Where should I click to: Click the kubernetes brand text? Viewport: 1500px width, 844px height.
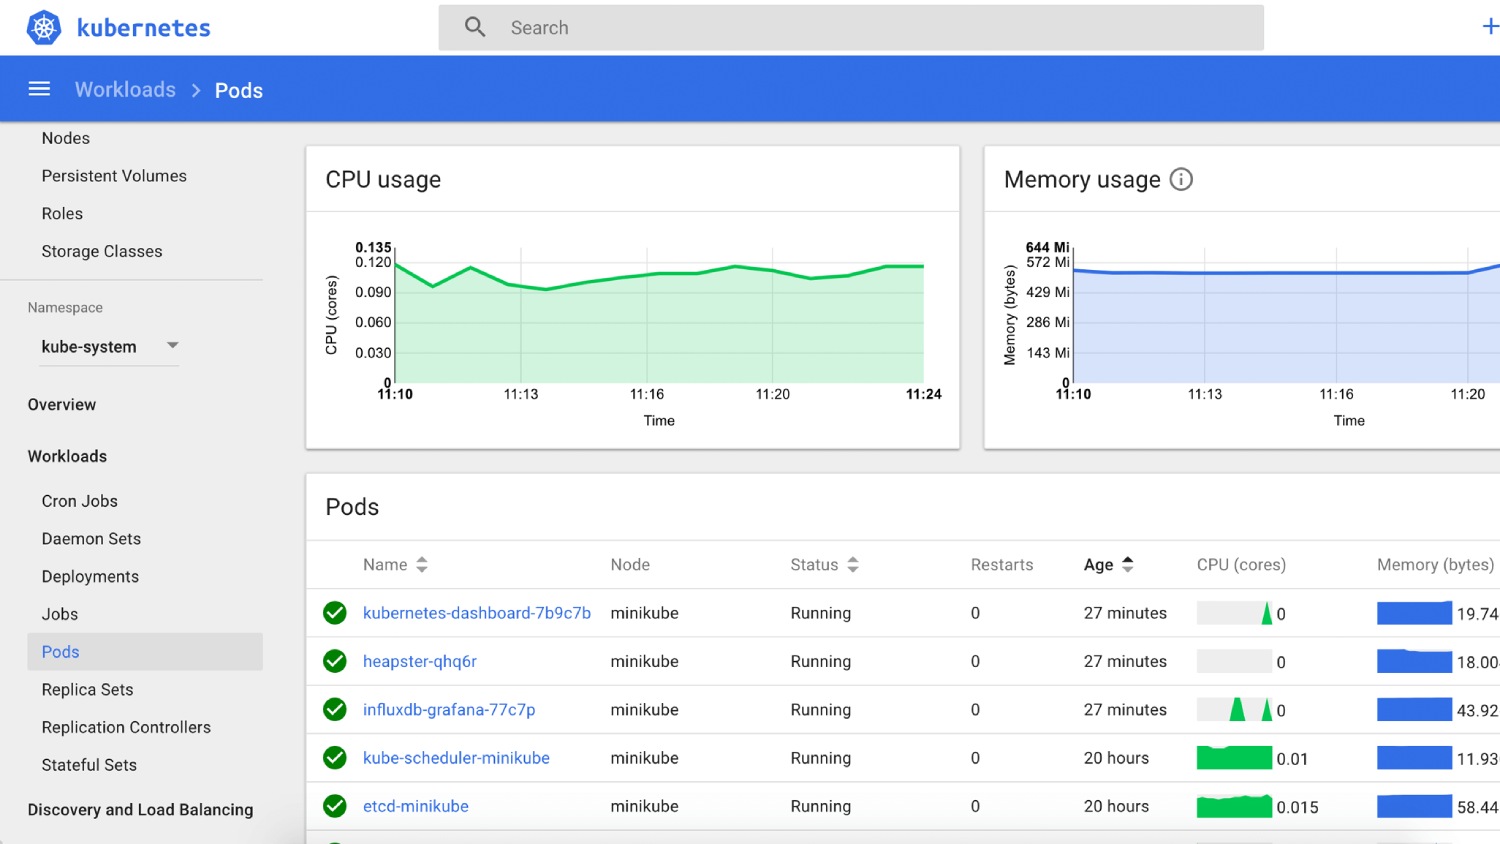pos(144,28)
